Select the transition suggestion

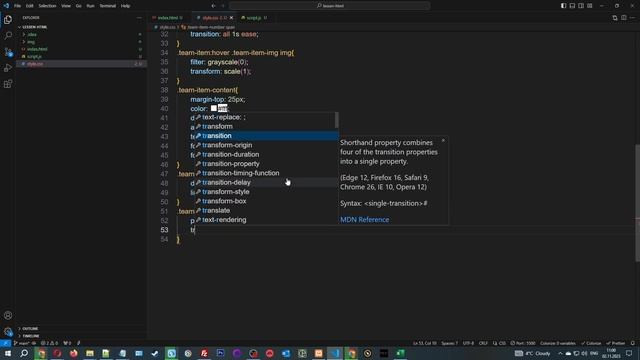pyautogui.click(x=266, y=136)
